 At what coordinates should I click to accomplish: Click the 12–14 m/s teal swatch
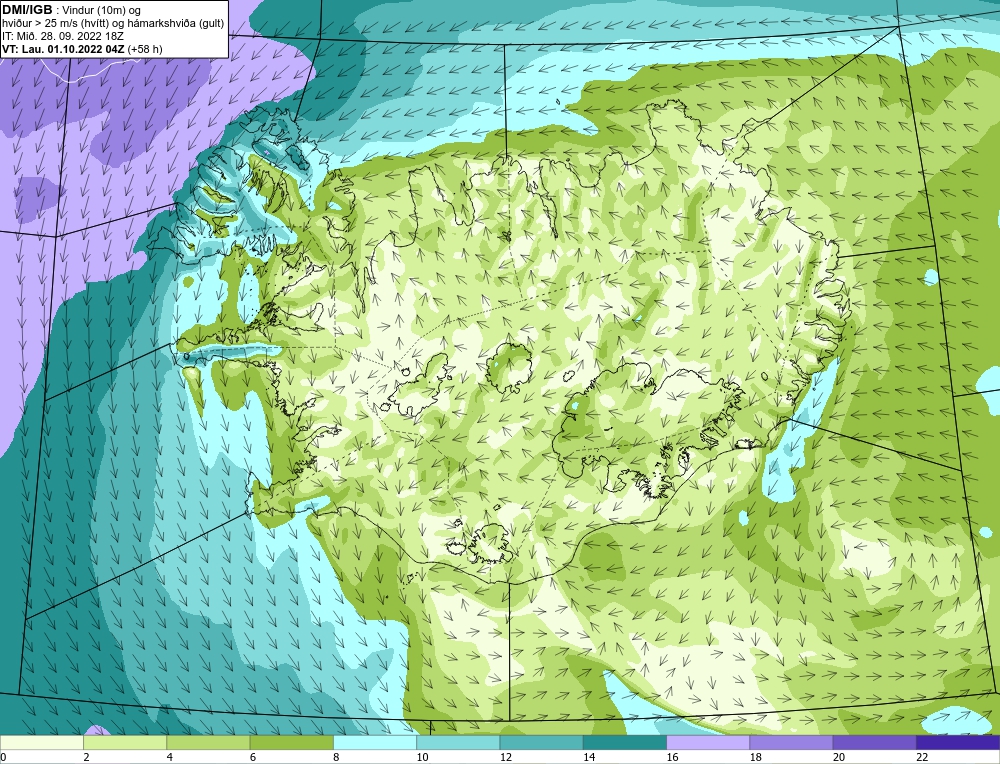[x=541, y=742]
